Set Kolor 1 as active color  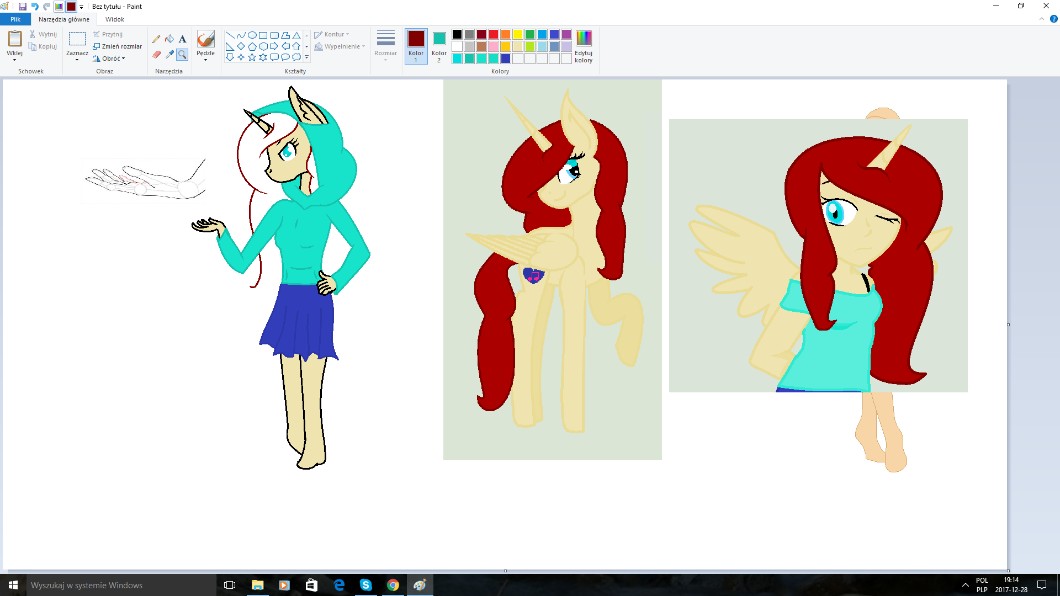[416, 45]
